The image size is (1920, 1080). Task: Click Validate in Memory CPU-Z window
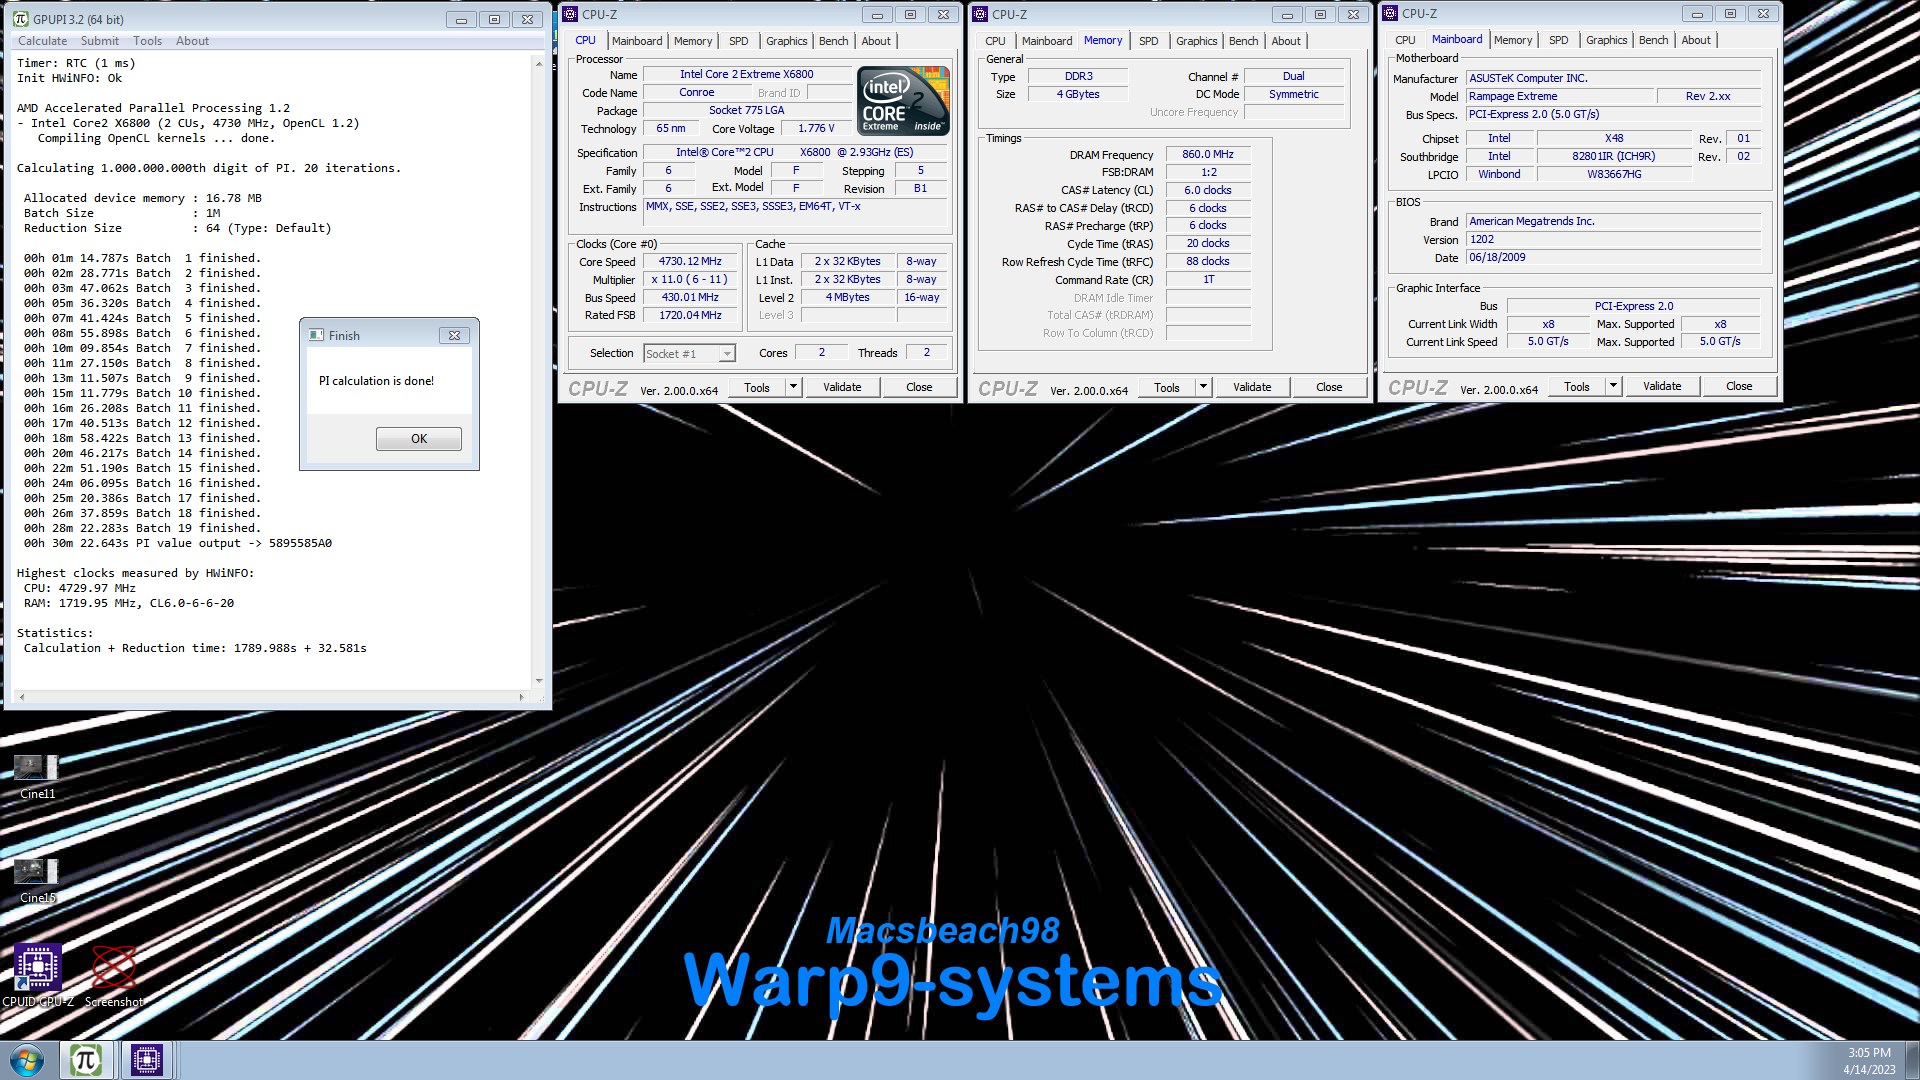(1252, 387)
